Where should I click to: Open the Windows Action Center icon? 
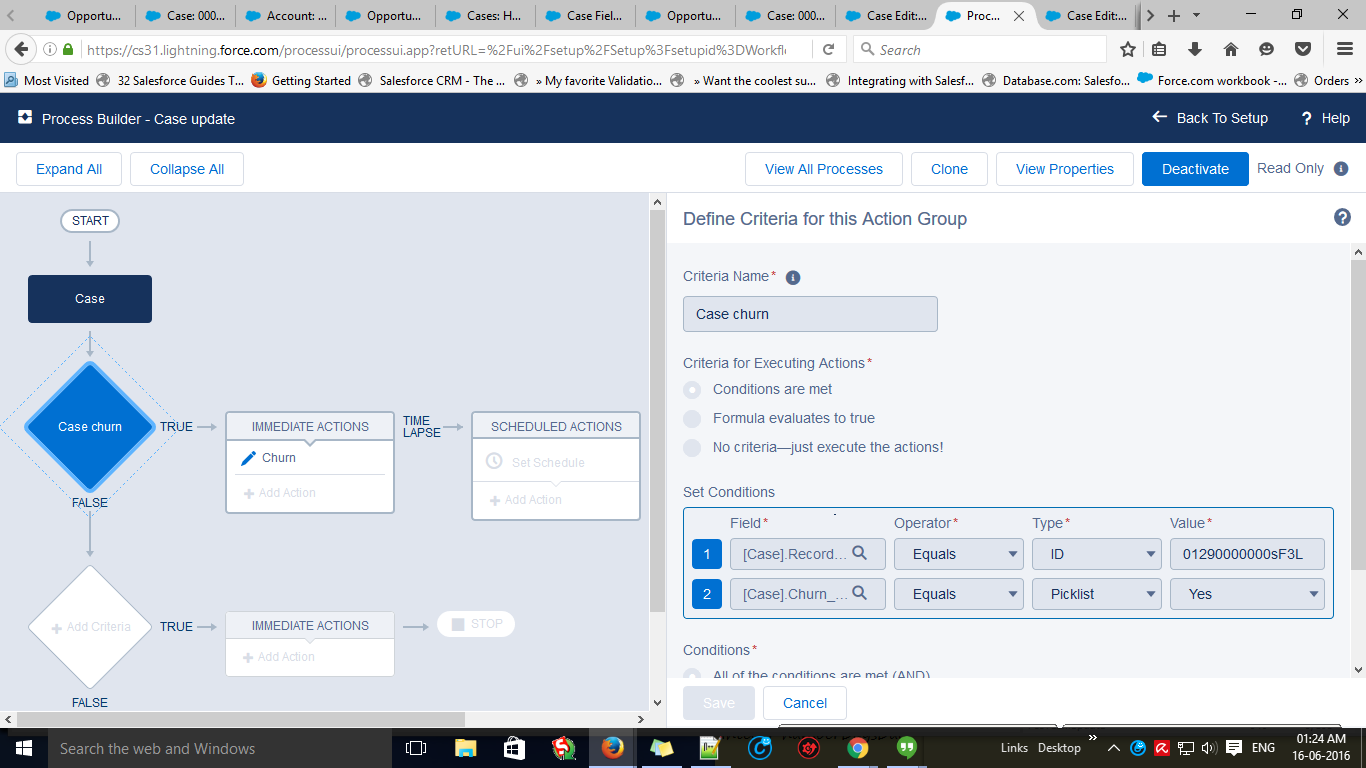coord(1233,748)
